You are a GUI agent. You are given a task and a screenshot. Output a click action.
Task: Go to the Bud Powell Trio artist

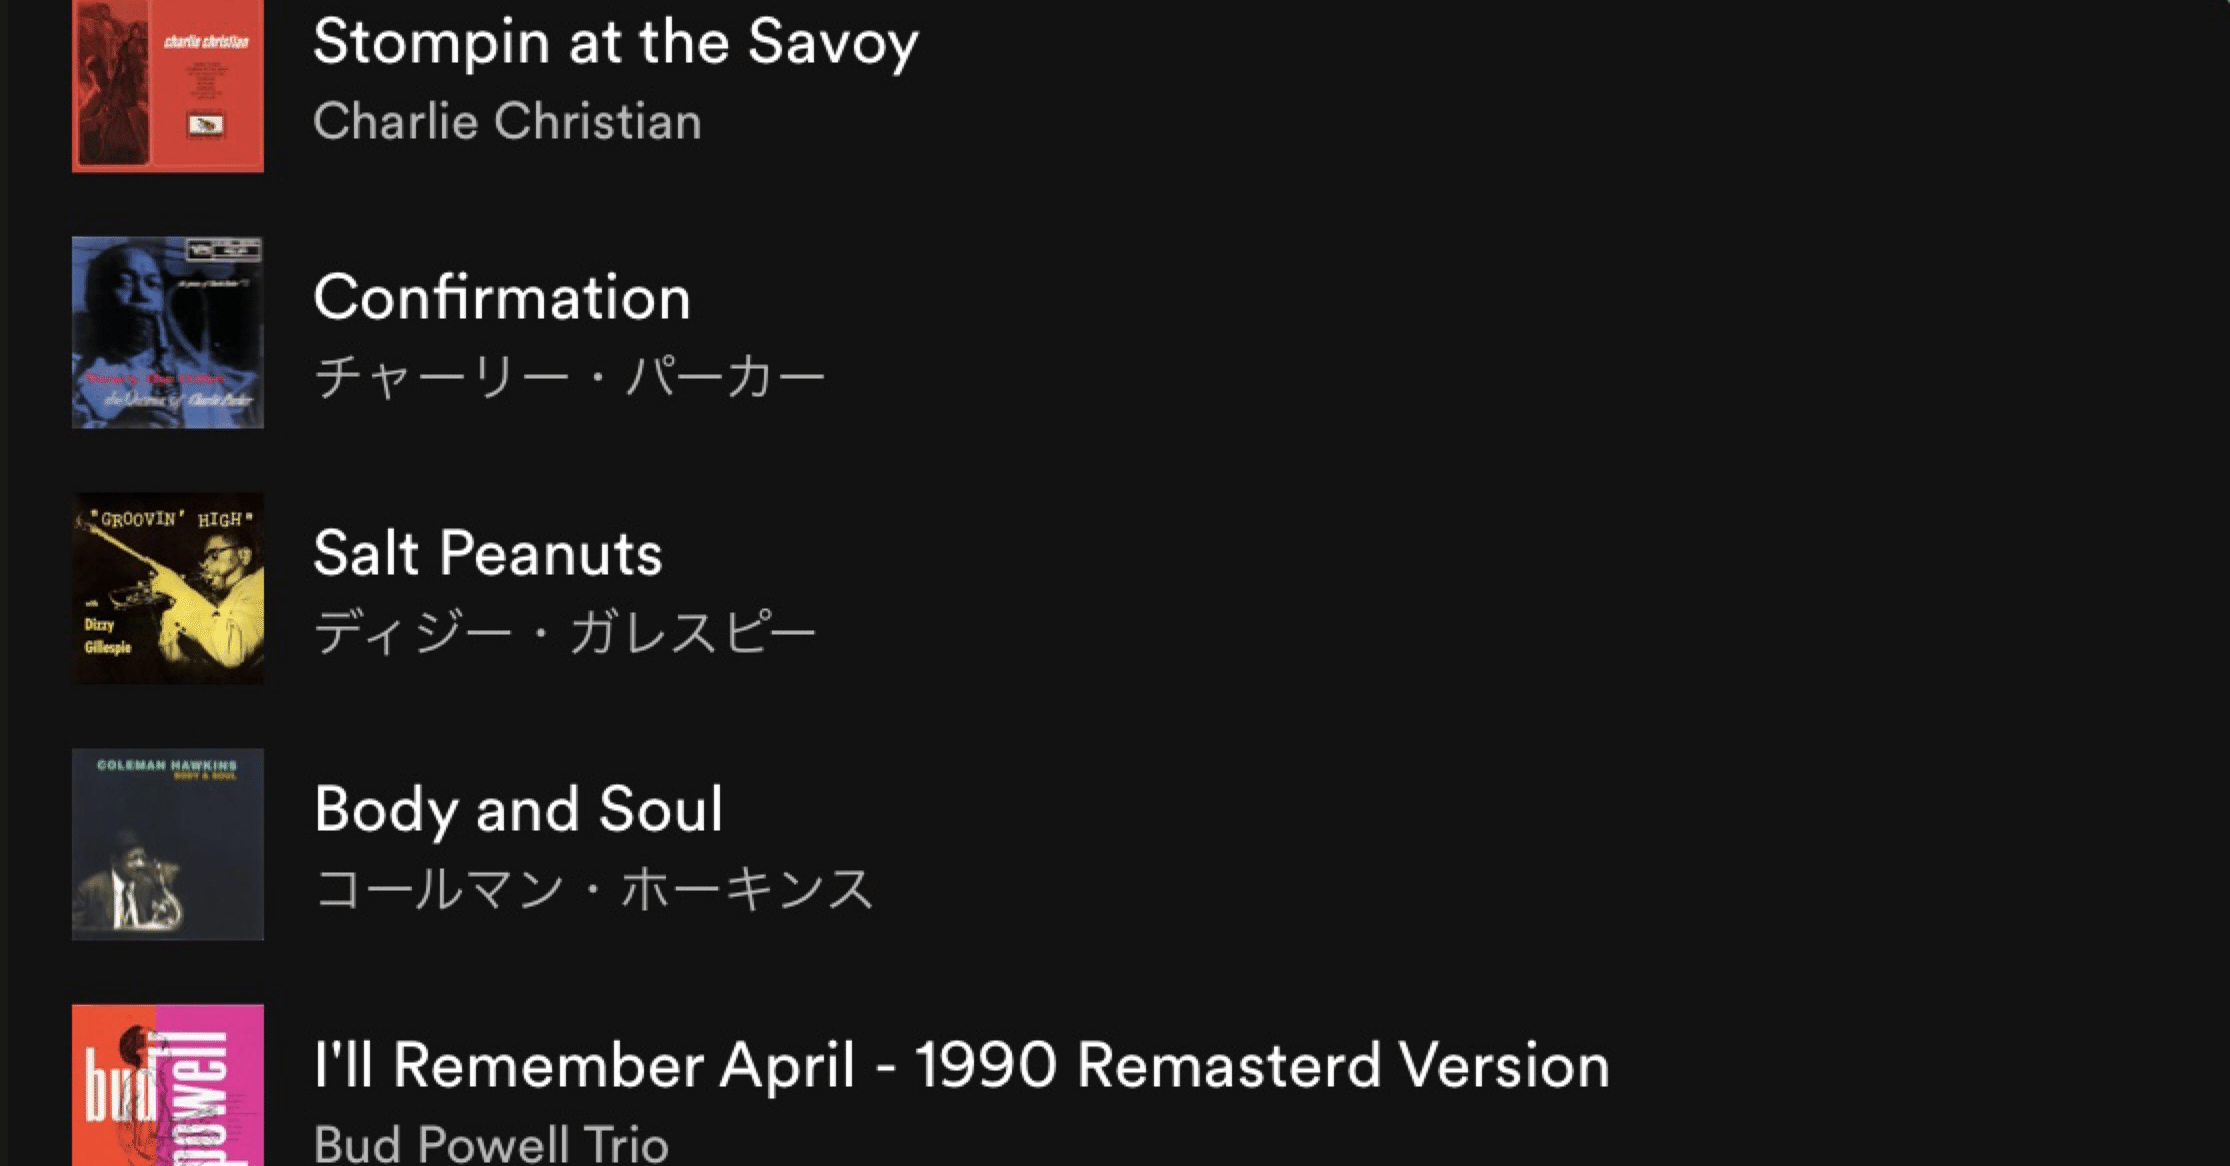(x=491, y=1144)
